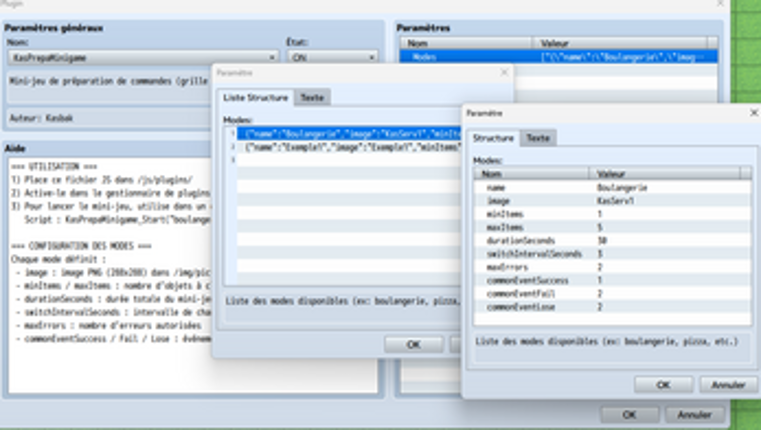Click the Valeur header in the structure table
Viewport: 761px width, 430px height.
[x=664, y=173]
